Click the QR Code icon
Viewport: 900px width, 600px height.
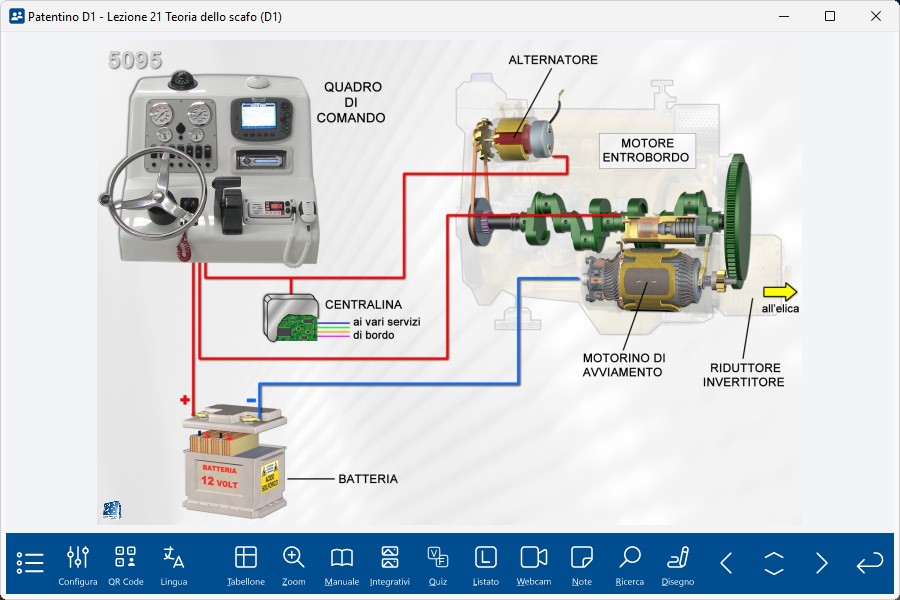[x=126, y=563]
